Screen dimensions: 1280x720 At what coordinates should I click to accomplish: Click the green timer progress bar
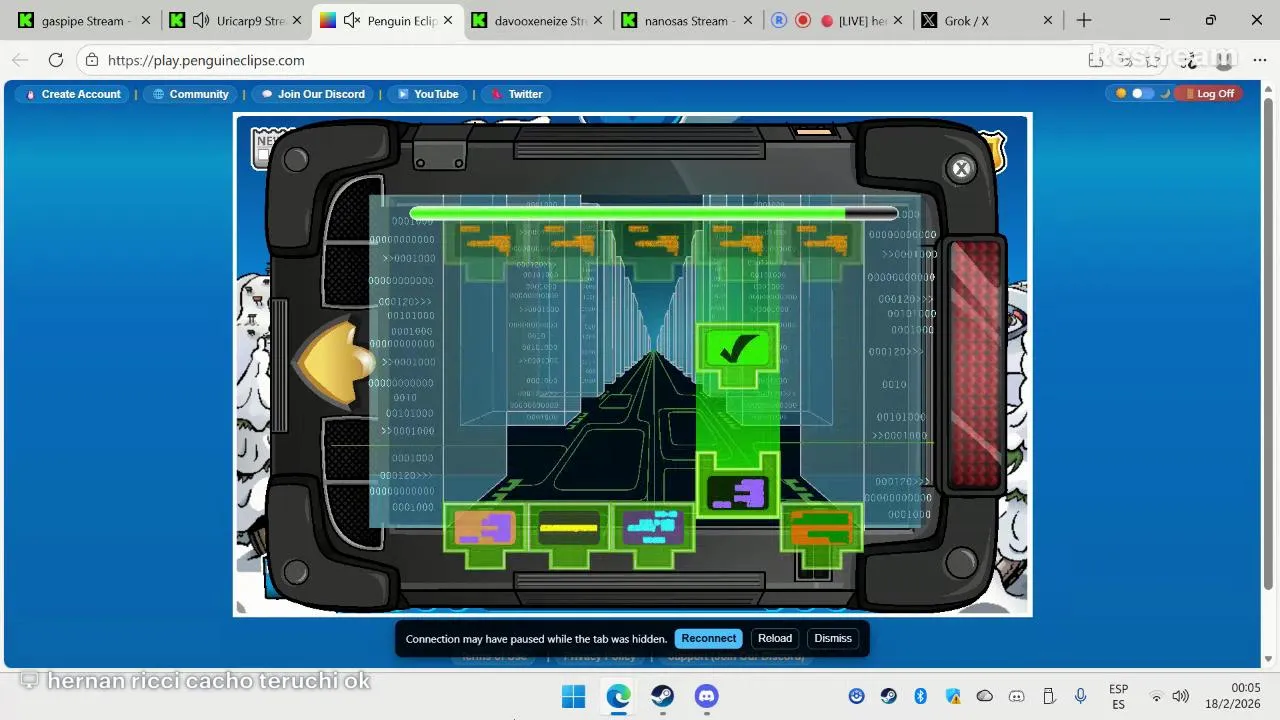click(x=654, y=213)
